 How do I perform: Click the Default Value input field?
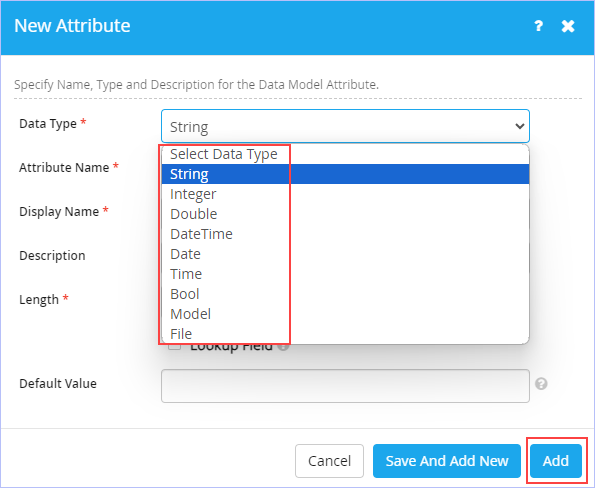(x=345, y=386)
